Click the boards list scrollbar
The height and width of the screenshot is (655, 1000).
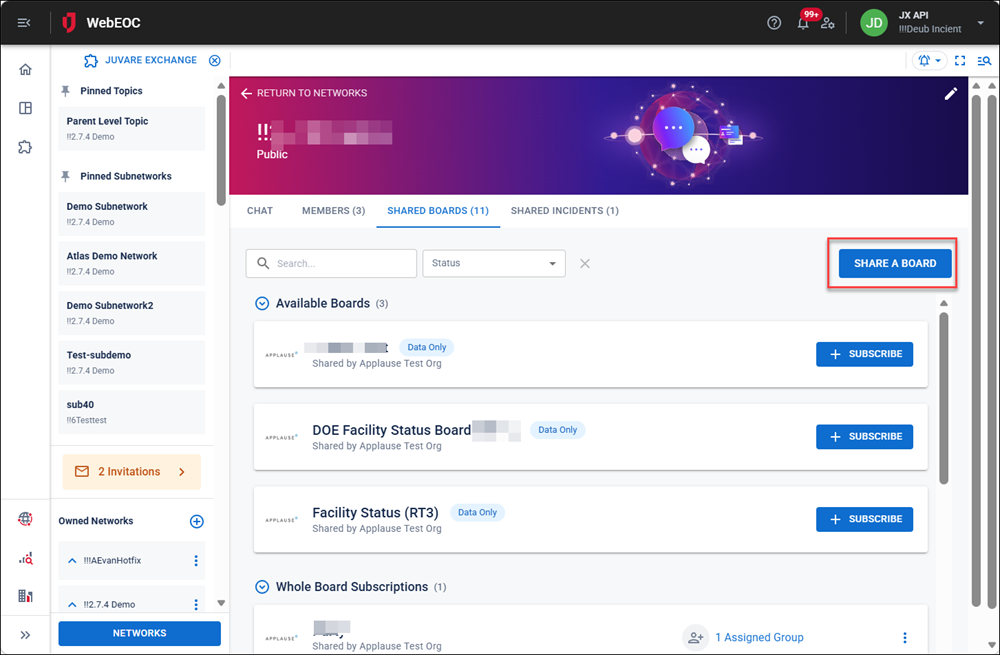pyautogui.click(x=944, y=398)
